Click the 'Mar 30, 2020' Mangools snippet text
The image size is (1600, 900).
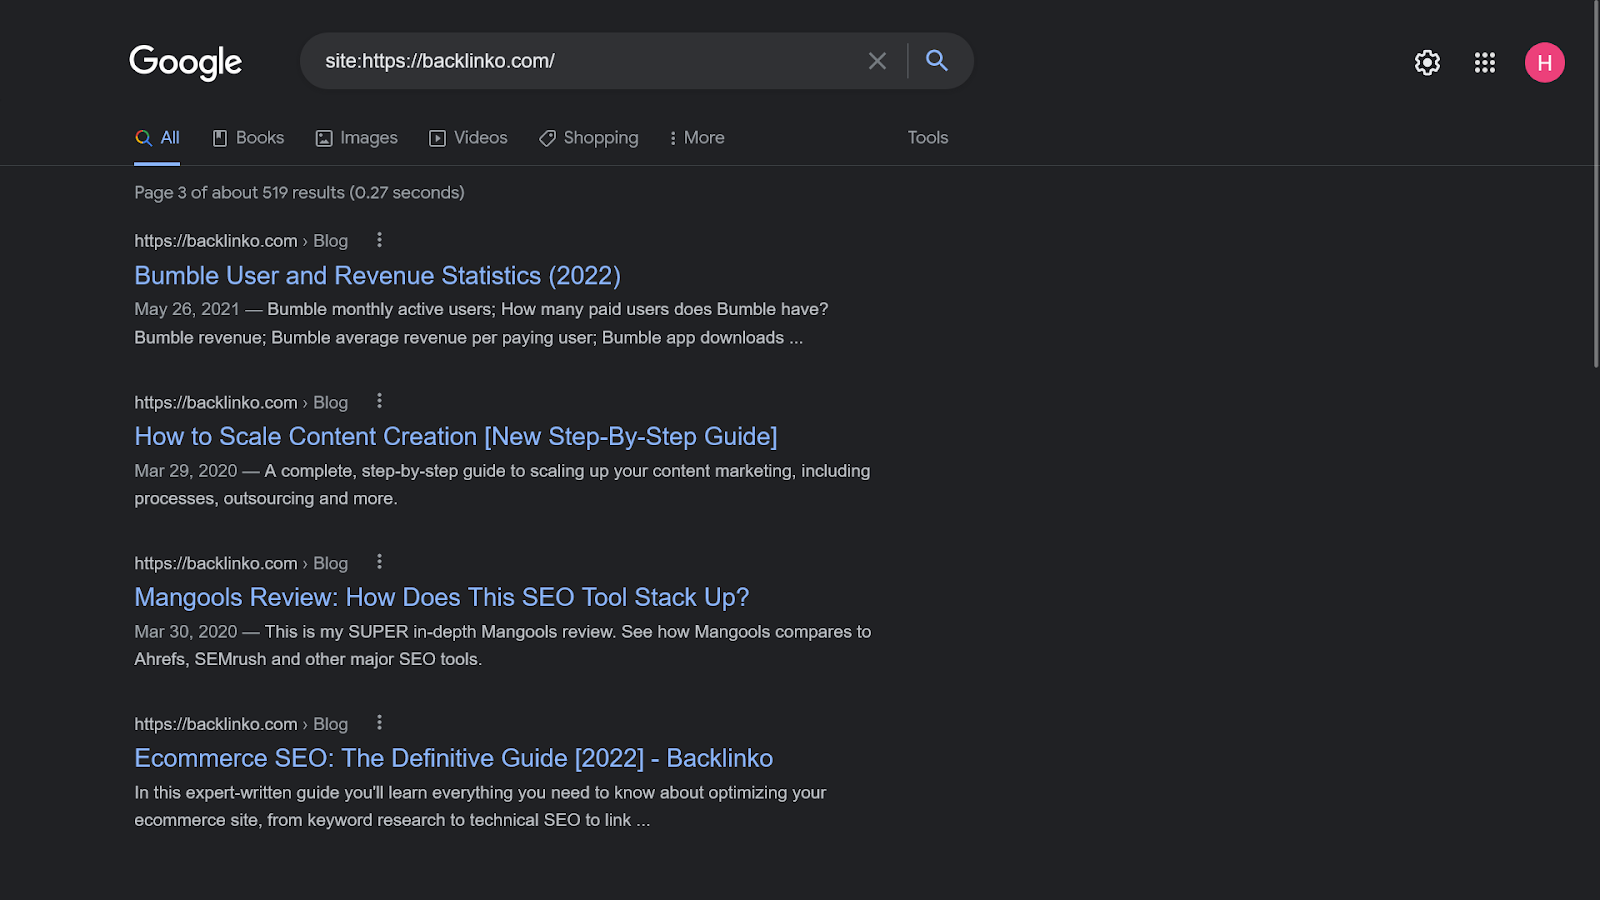click(503, 646)
